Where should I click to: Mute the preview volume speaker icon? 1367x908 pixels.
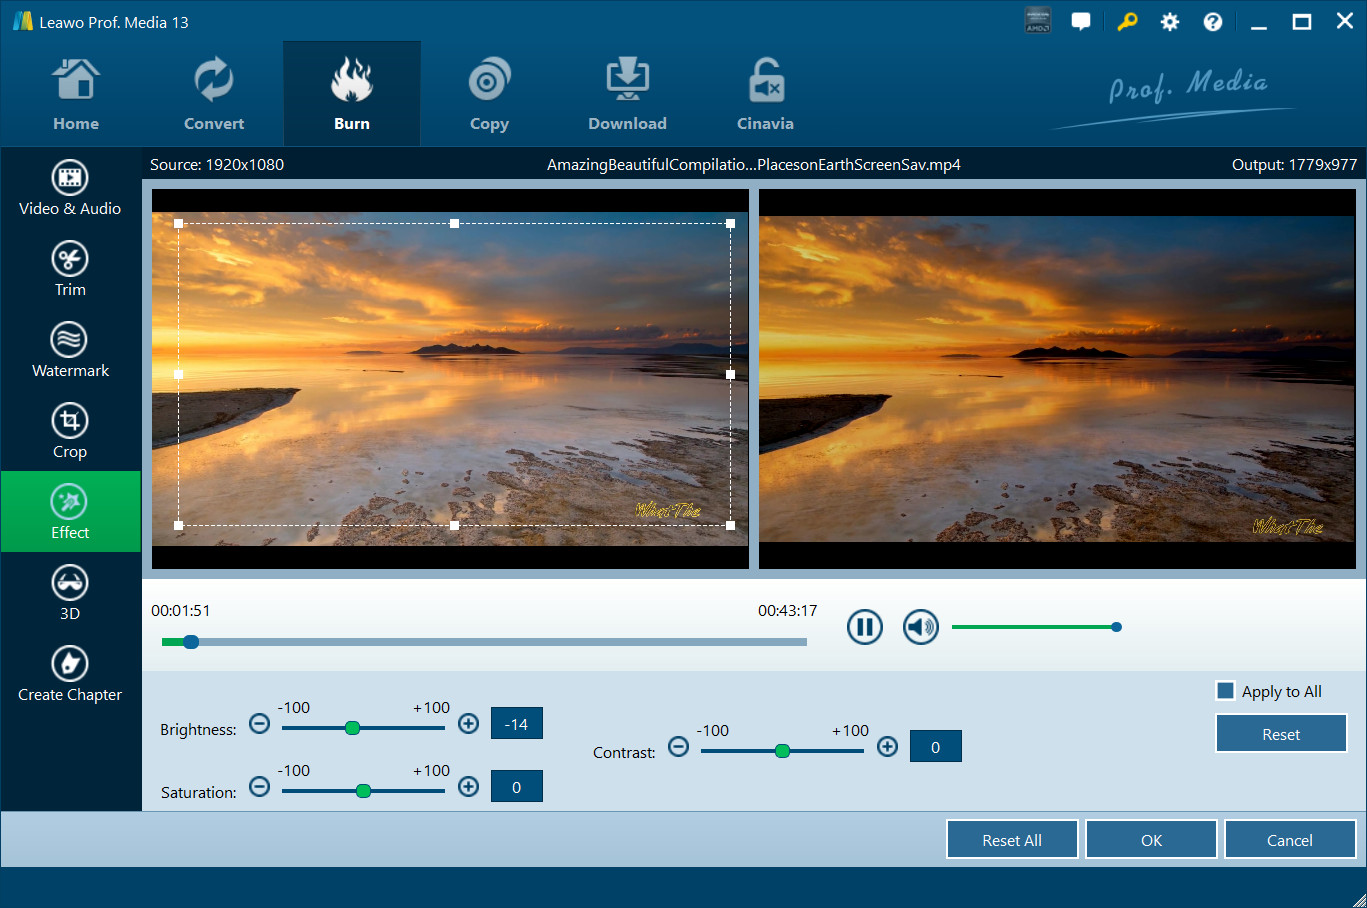(x=920, y=627)
